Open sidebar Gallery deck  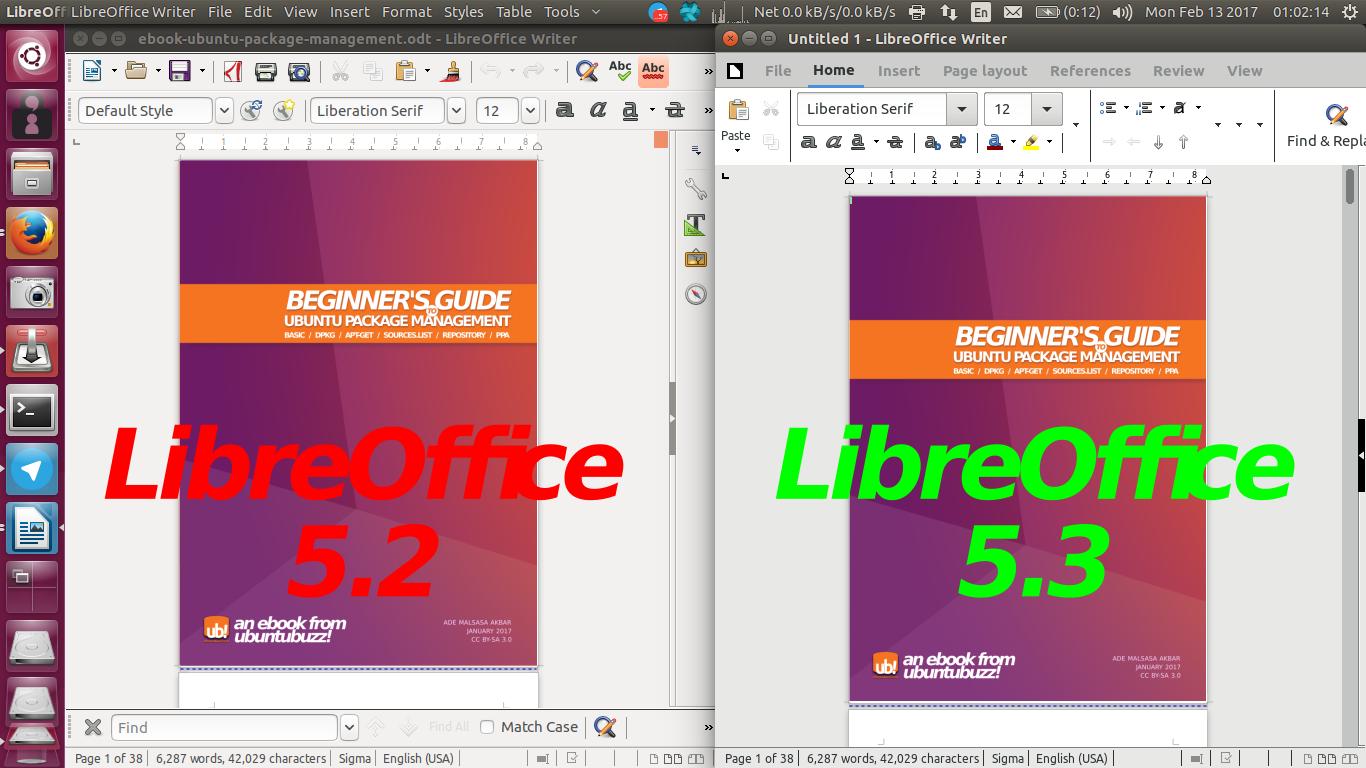click(x=695, y=259)
